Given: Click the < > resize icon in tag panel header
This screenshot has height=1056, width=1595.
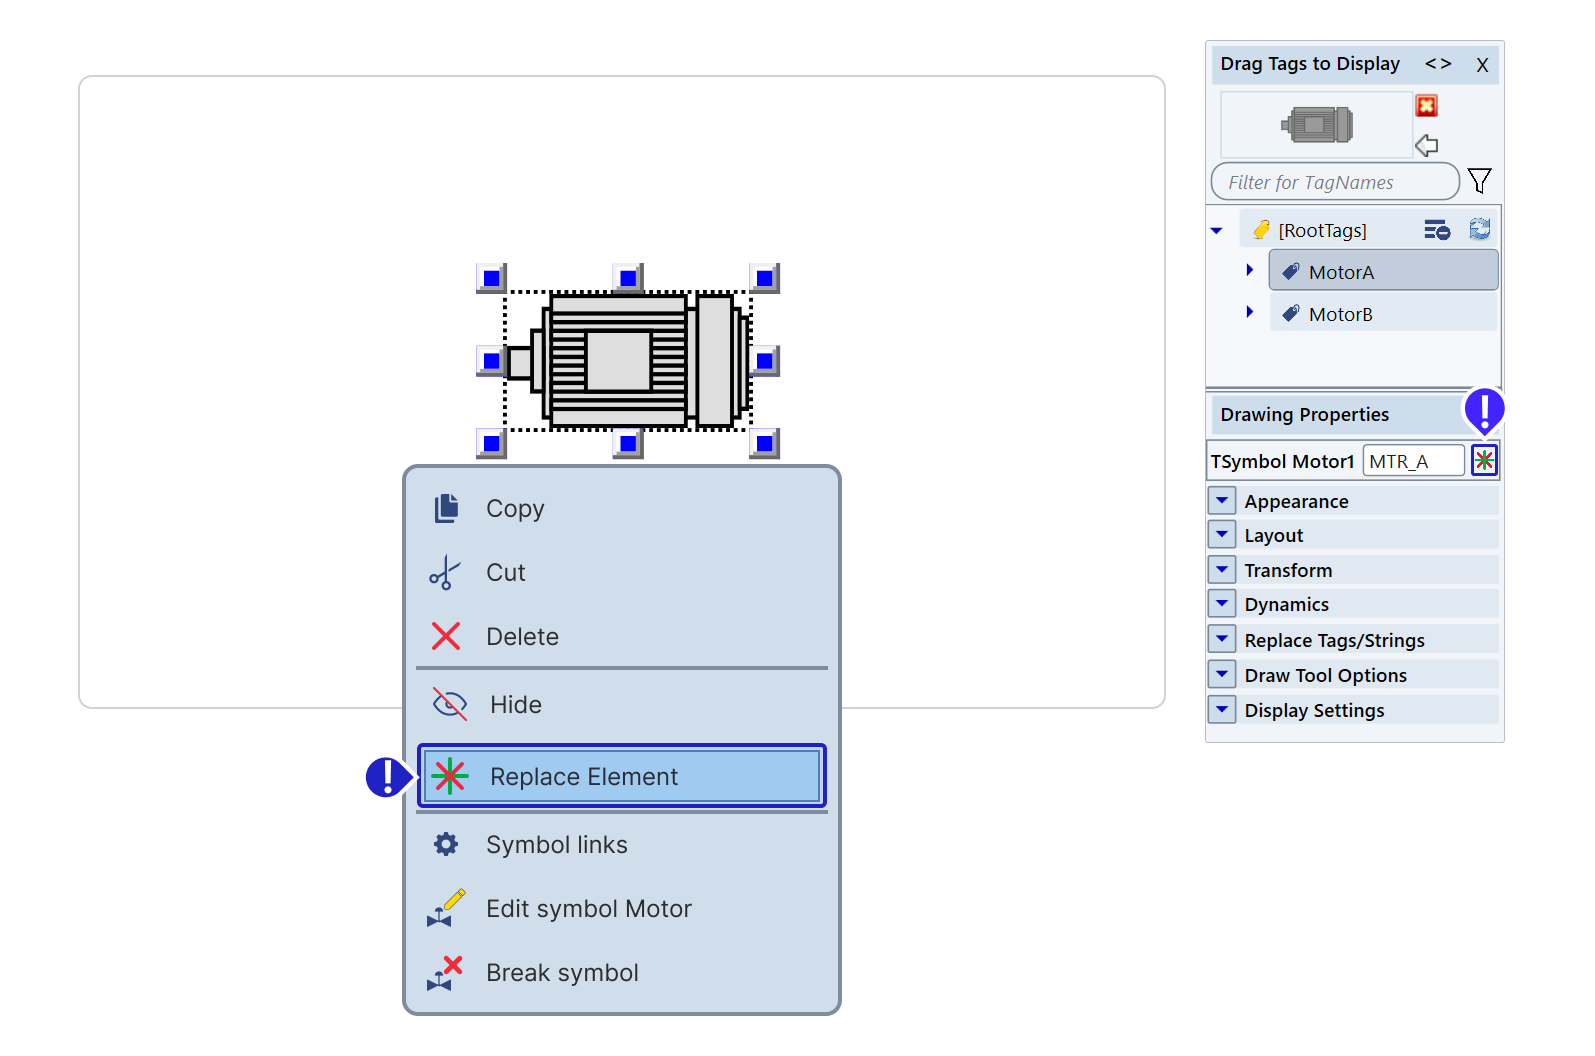Looking at the screenshot, I should (1438, 64).
